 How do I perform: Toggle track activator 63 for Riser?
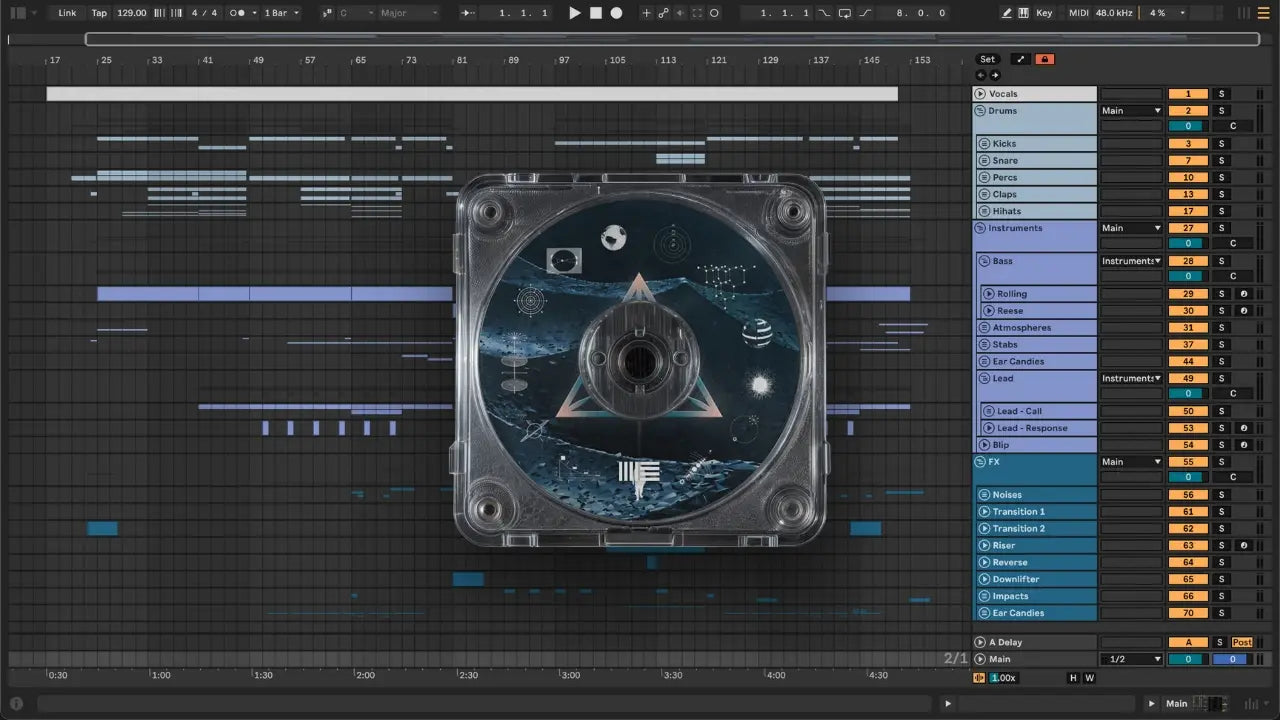tap(1188, 546)
